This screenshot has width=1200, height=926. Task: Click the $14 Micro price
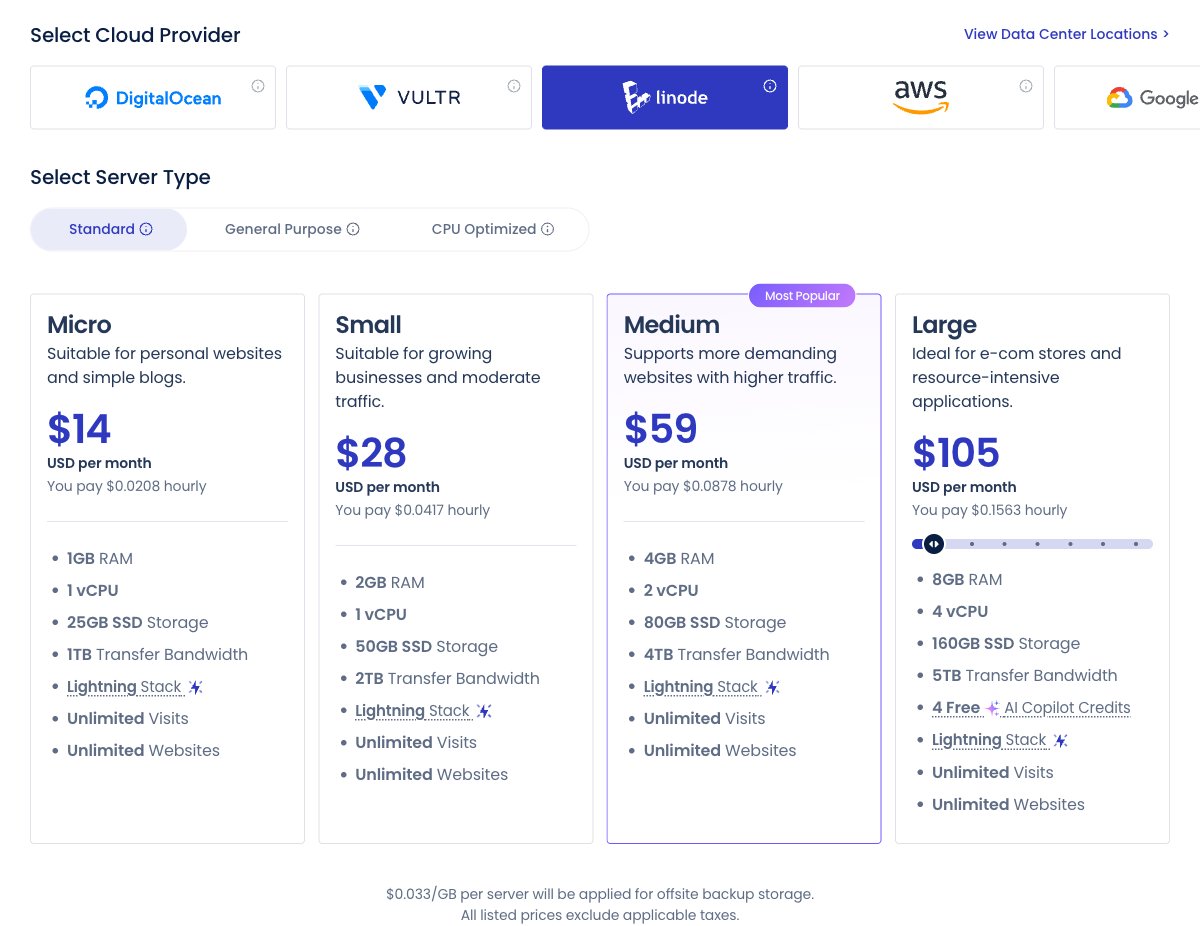pos(79,429)
